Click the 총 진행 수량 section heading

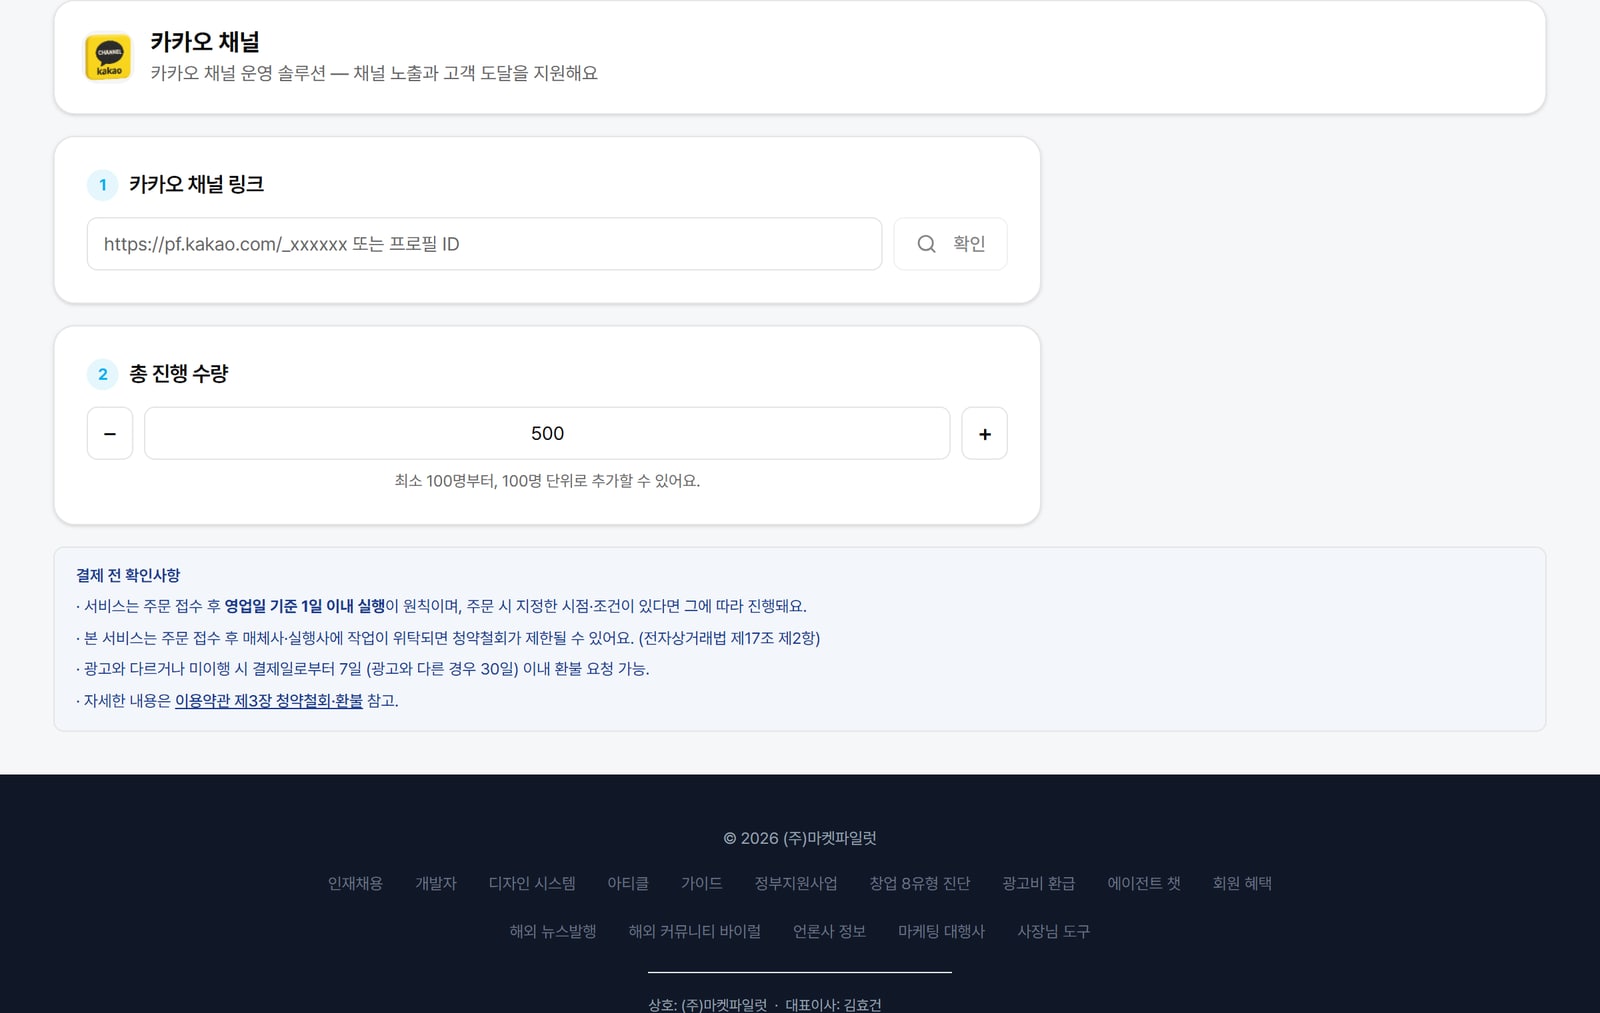pyautogui.click(x=179, y=373)
